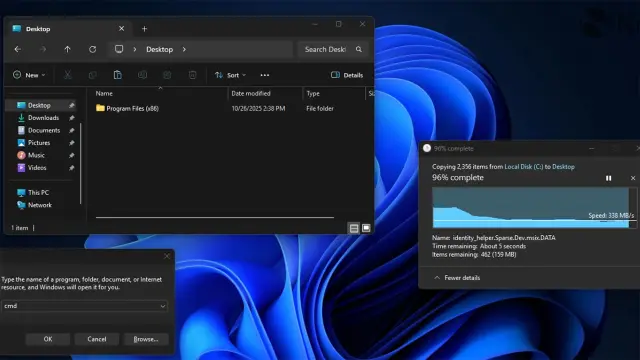Expand the chevron before Desktop in address bar
Viewport: 640px width, 360px height.
coord(135,49)
